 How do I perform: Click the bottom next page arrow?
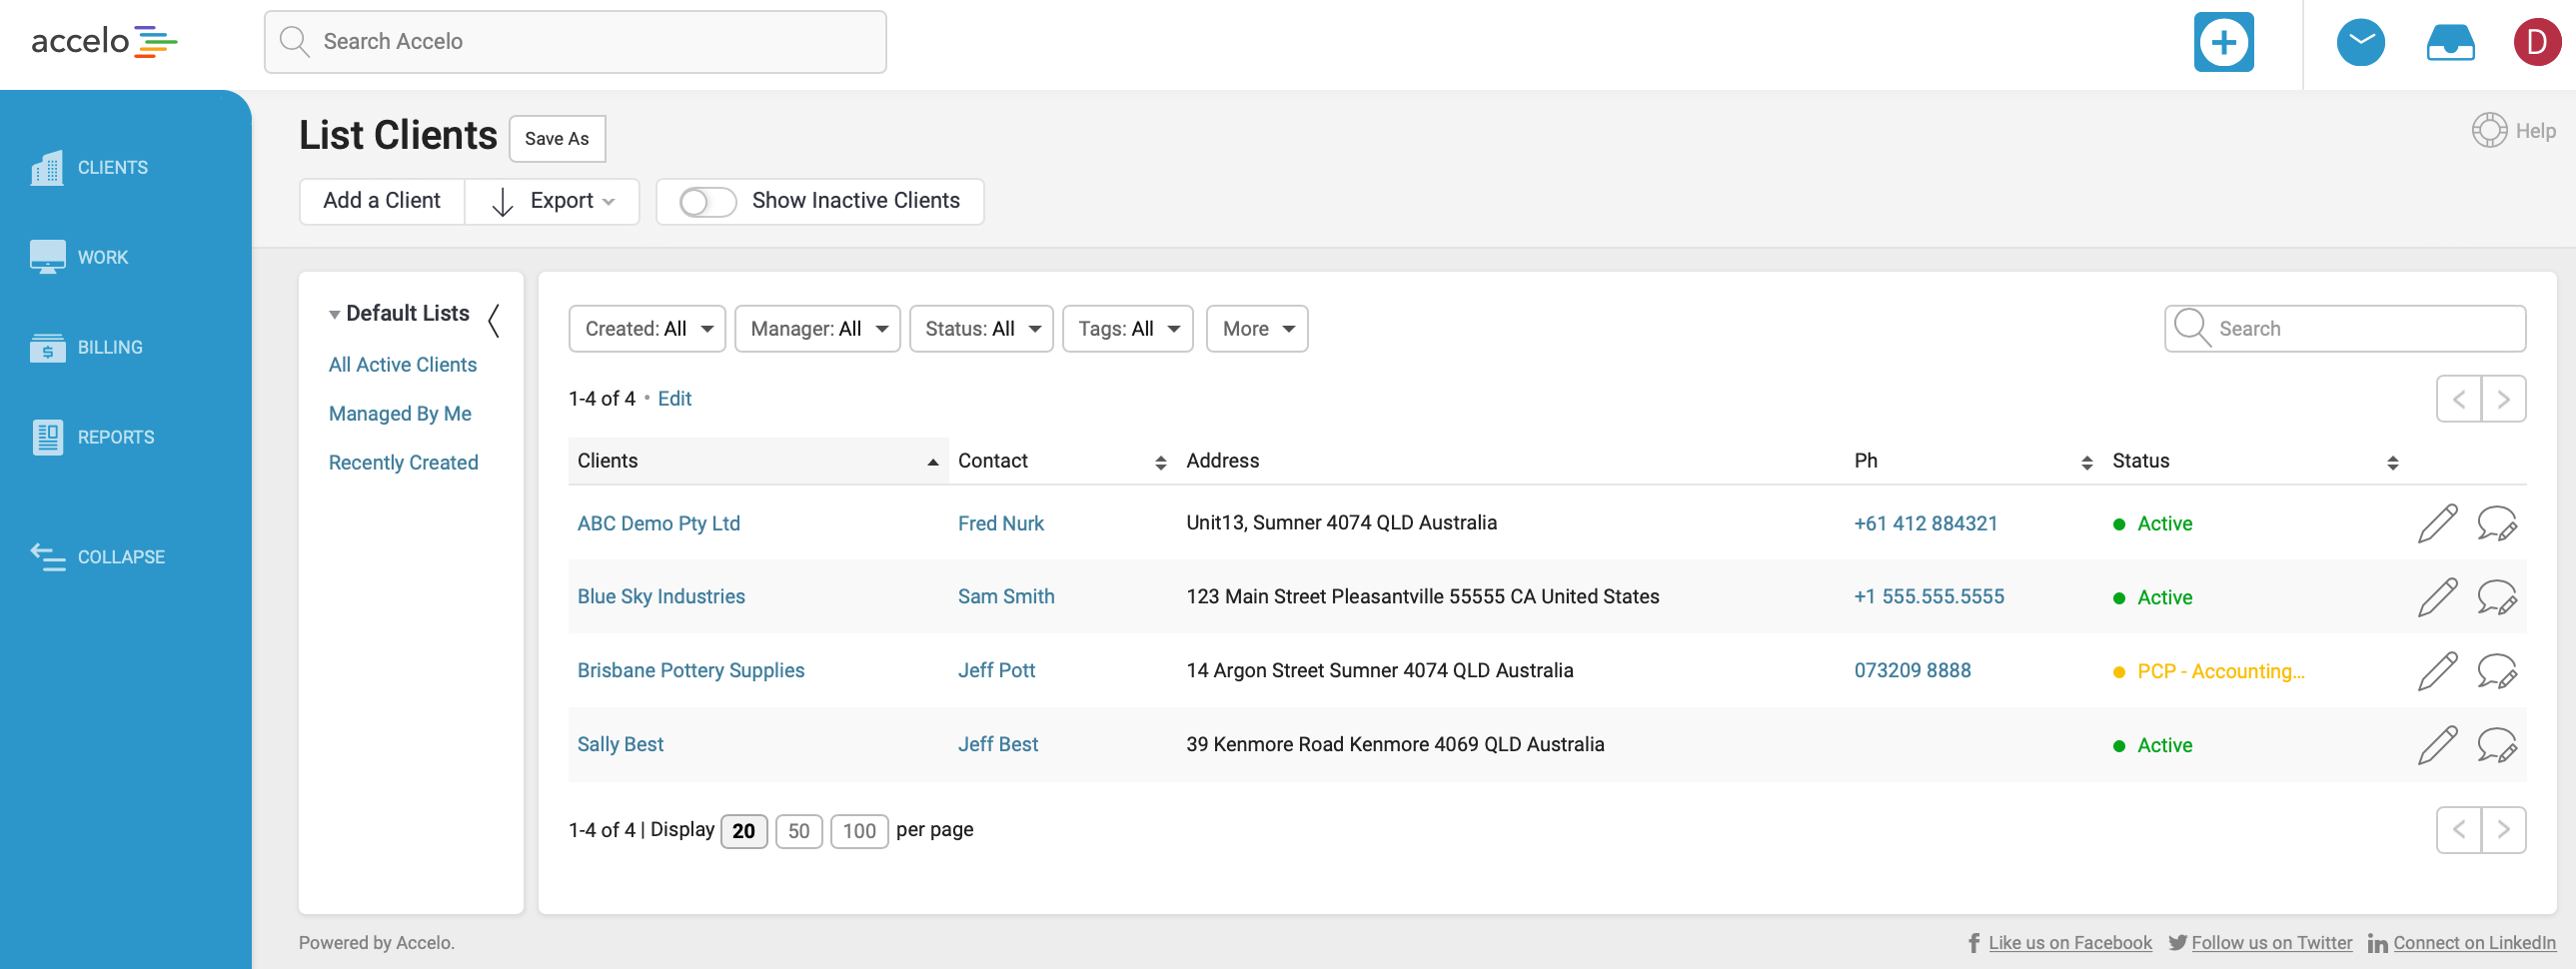pyautogui.click(x=2503, y=829)
